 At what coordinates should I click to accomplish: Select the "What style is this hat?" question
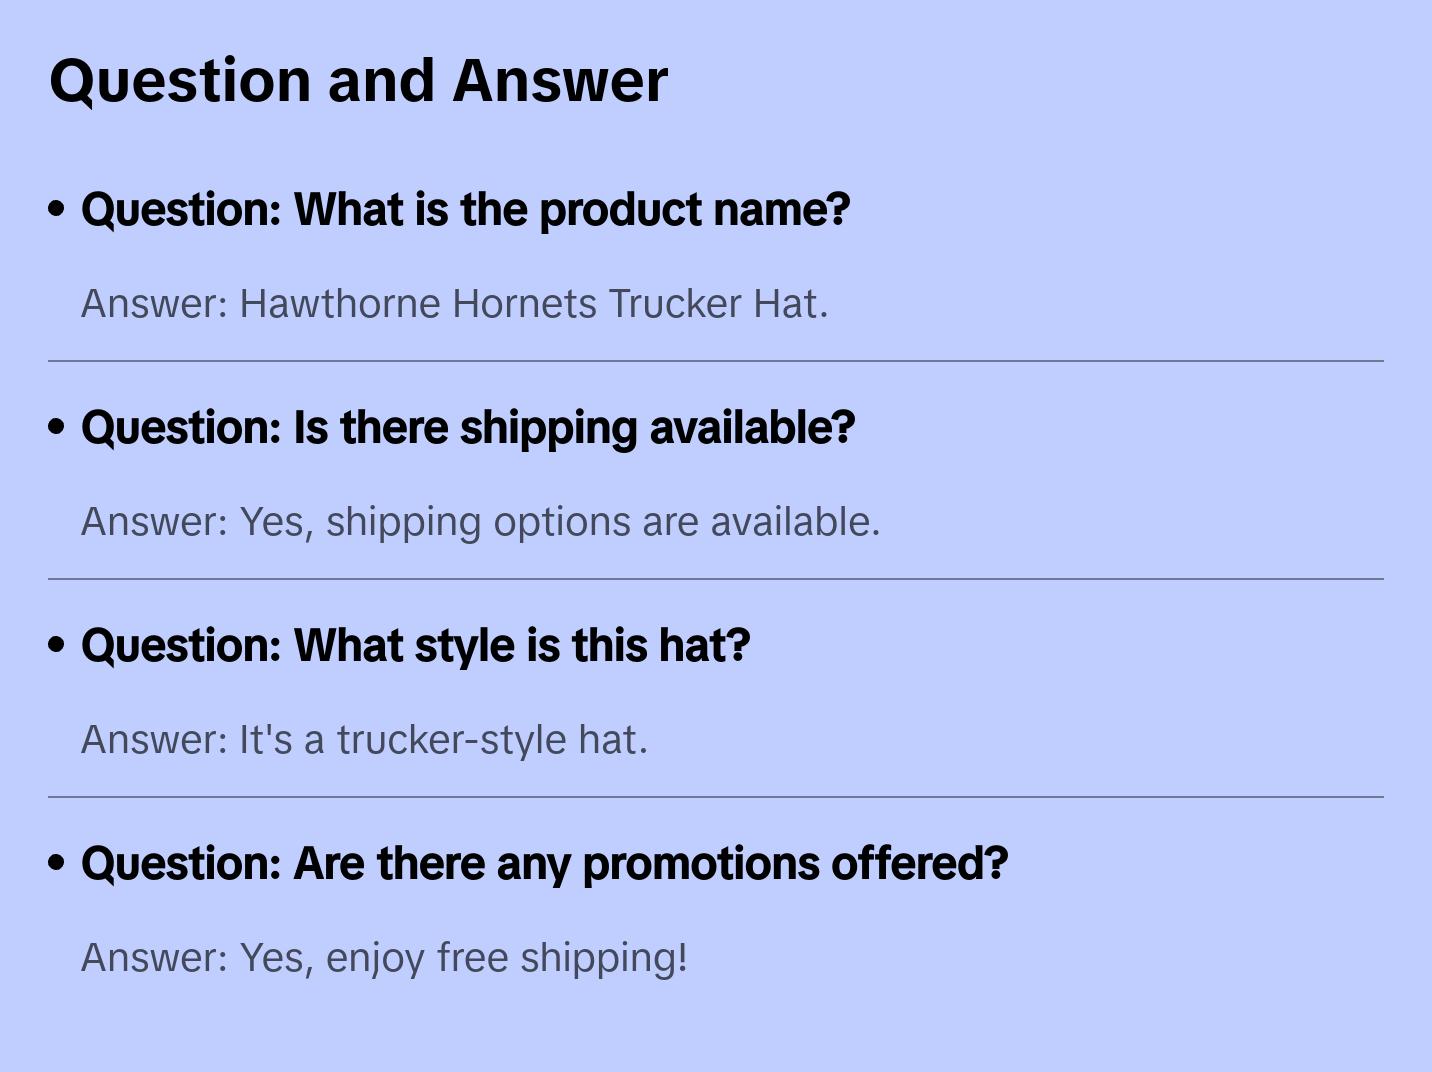(415, 646)
